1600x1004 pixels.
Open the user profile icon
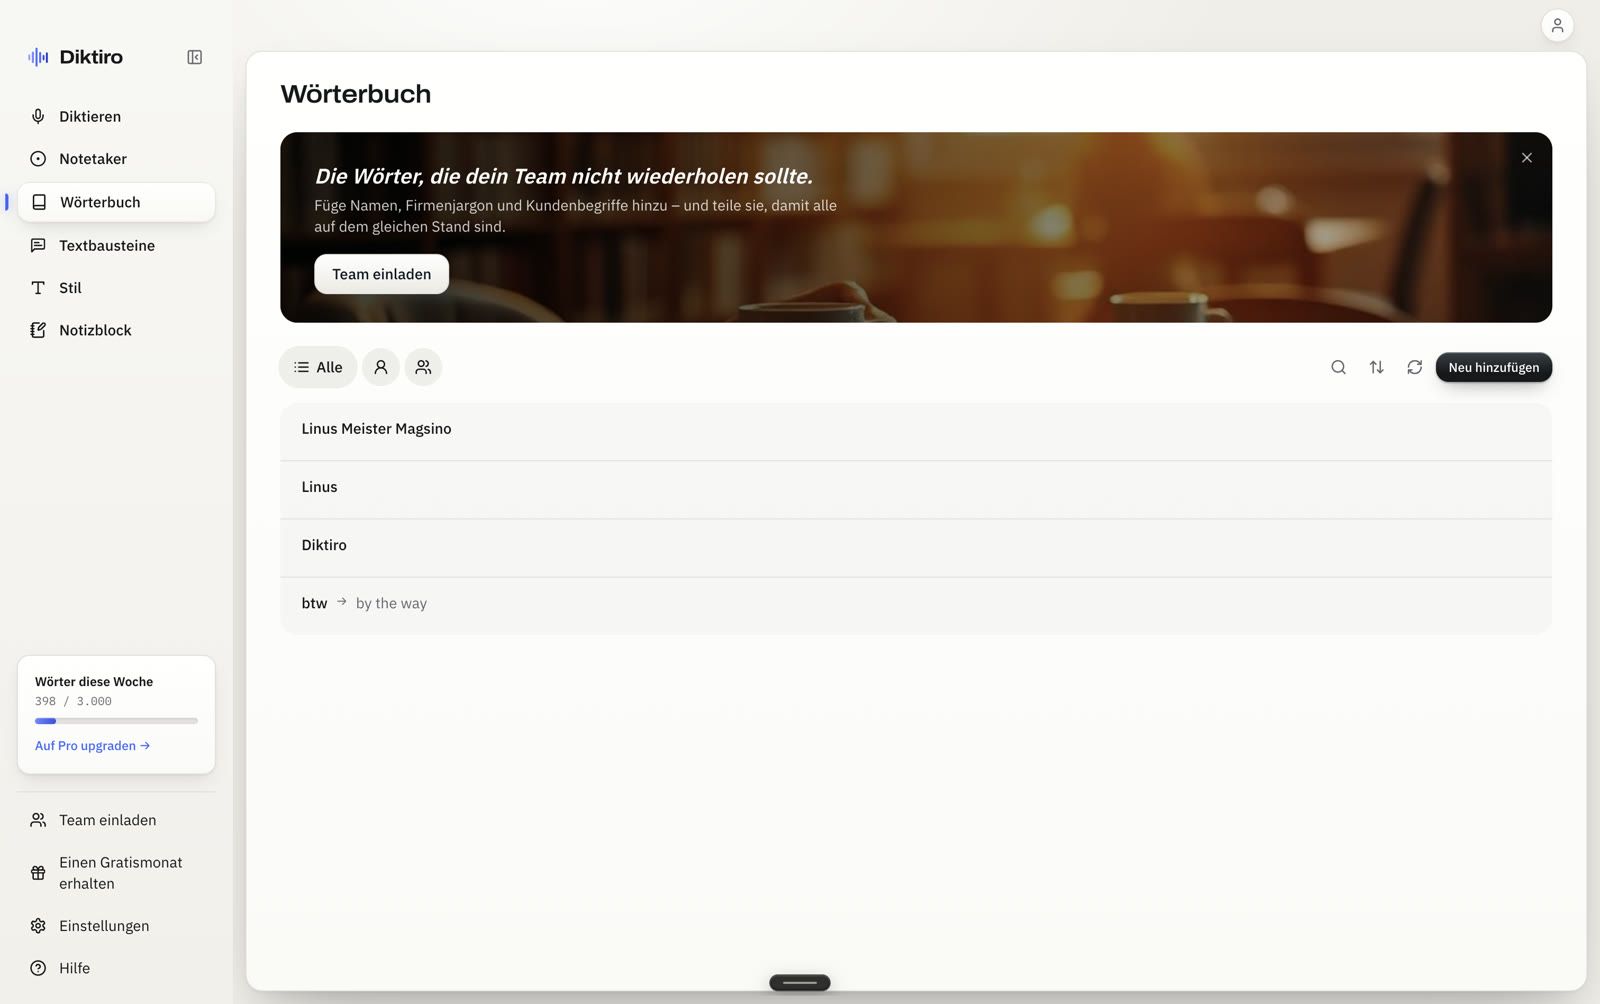point(1557,26)
